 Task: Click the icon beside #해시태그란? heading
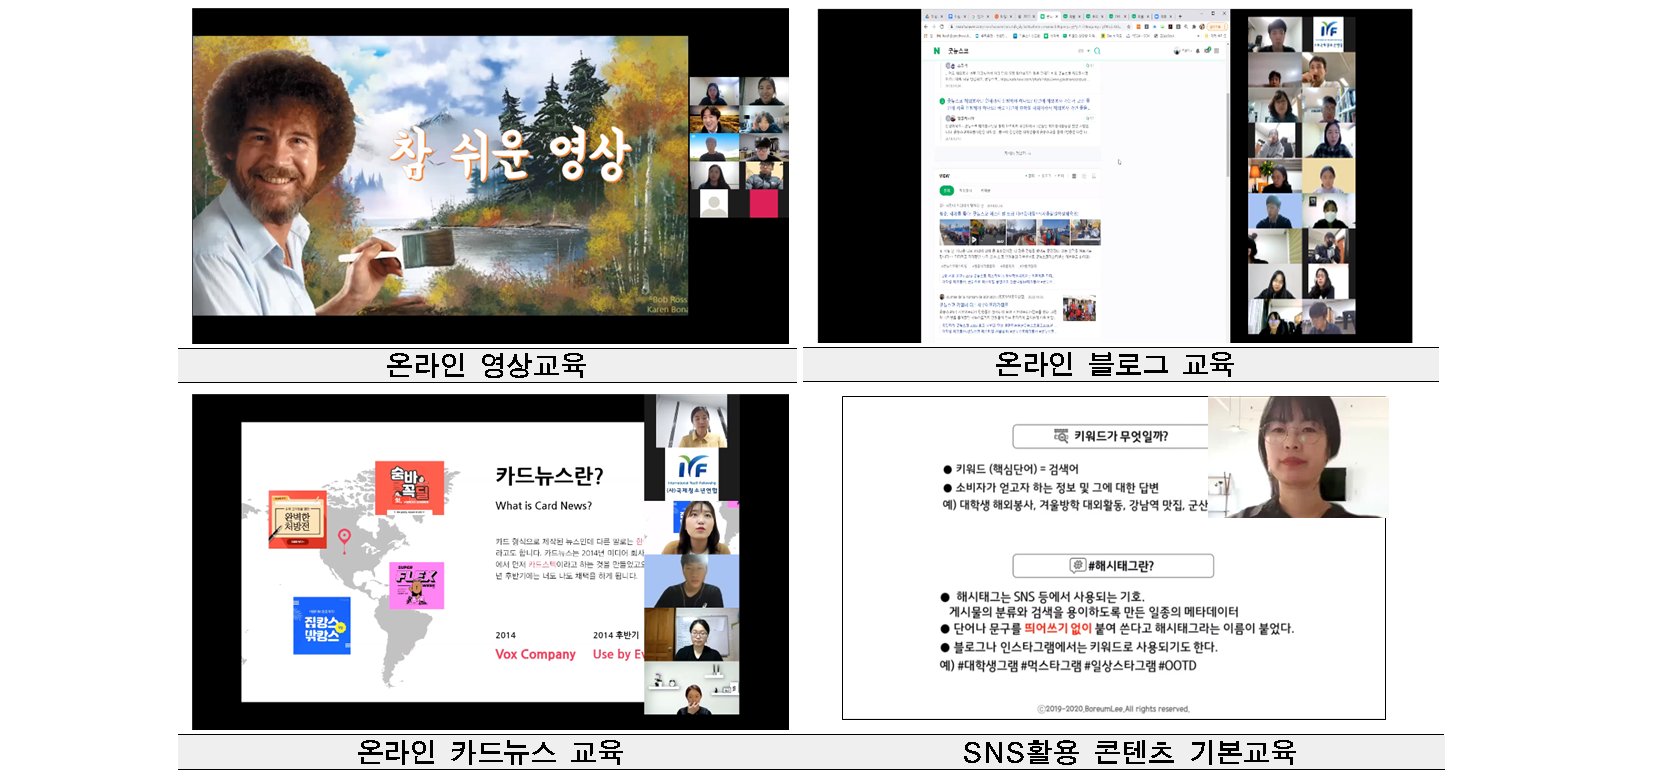pos(1078,565)
